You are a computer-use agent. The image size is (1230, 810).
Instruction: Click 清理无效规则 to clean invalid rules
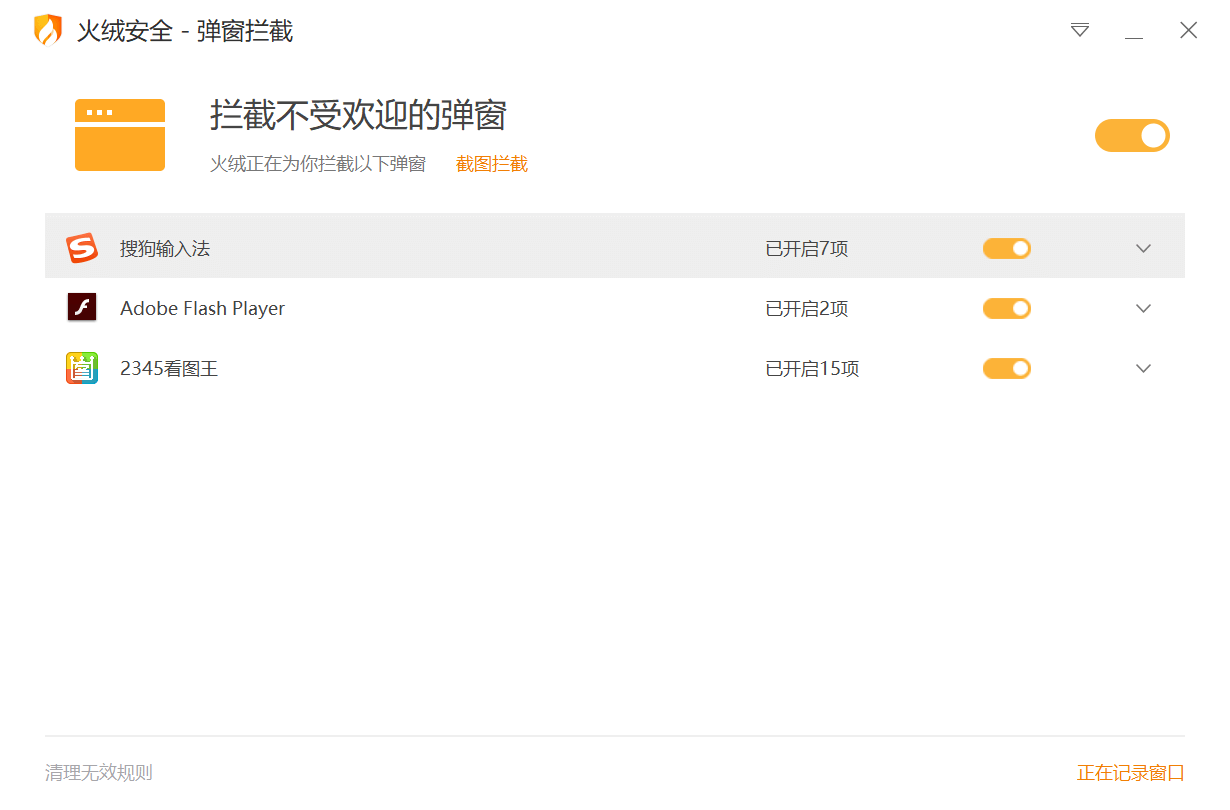[x=97, y=772]
